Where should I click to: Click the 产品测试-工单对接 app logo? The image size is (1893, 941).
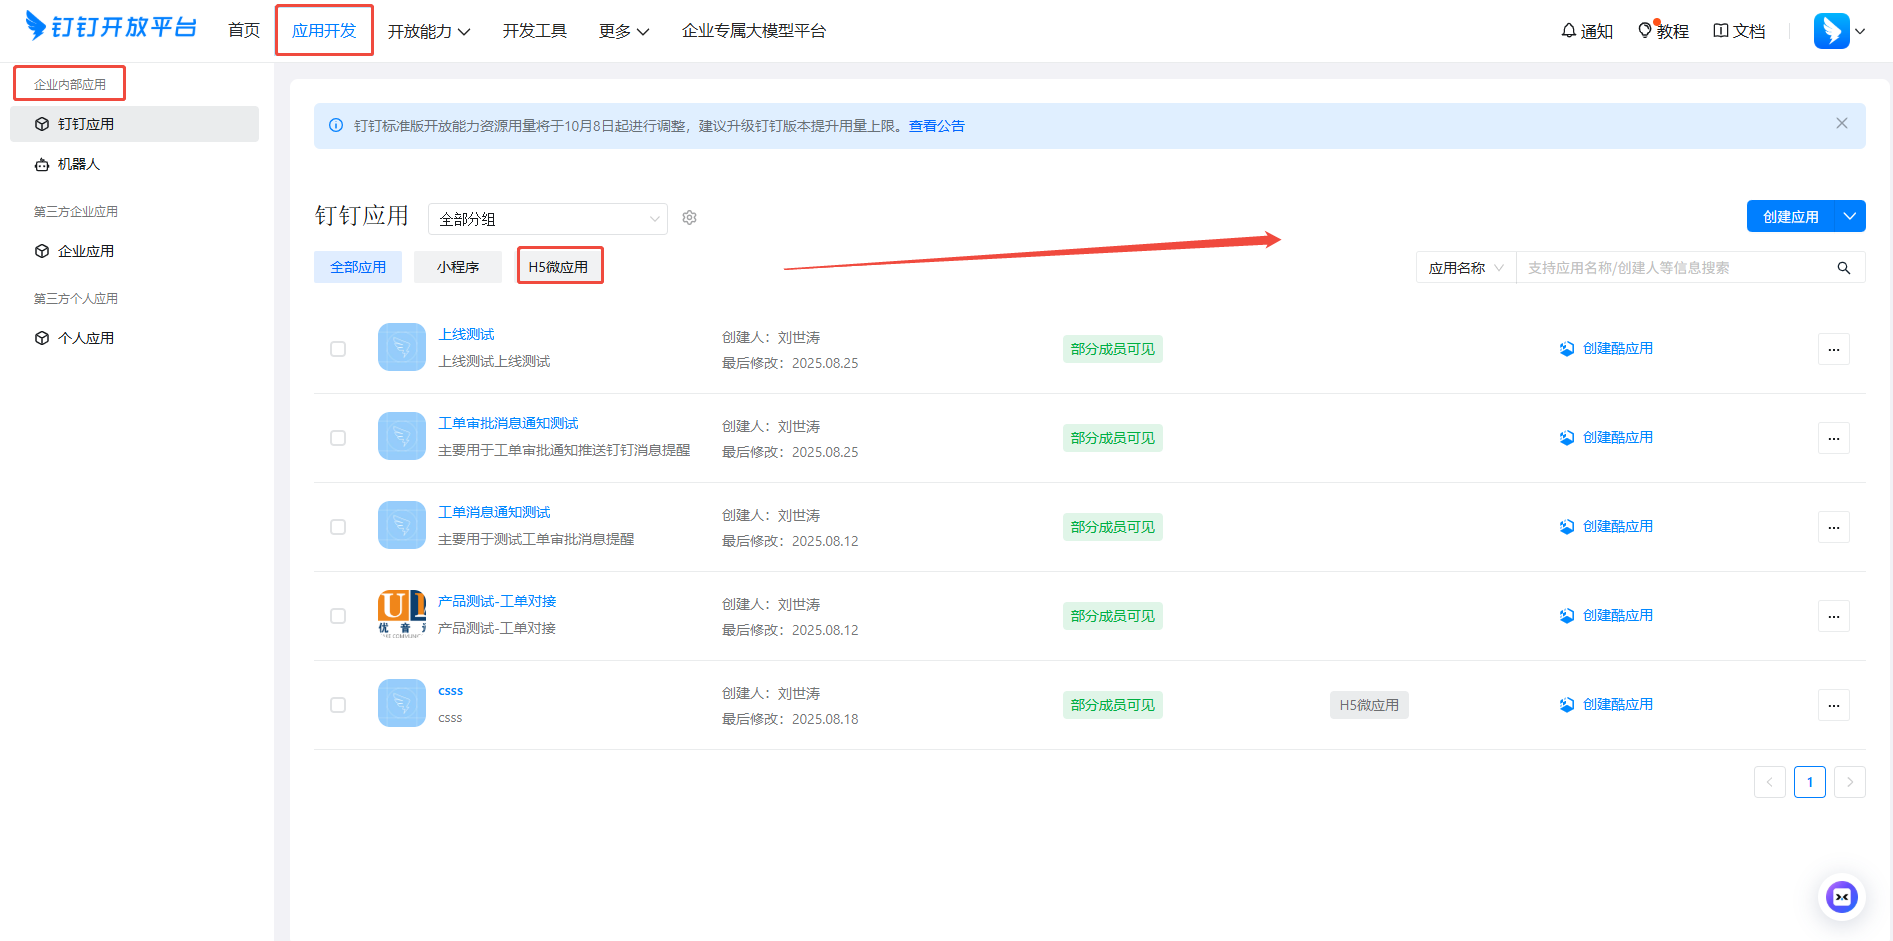402,614
